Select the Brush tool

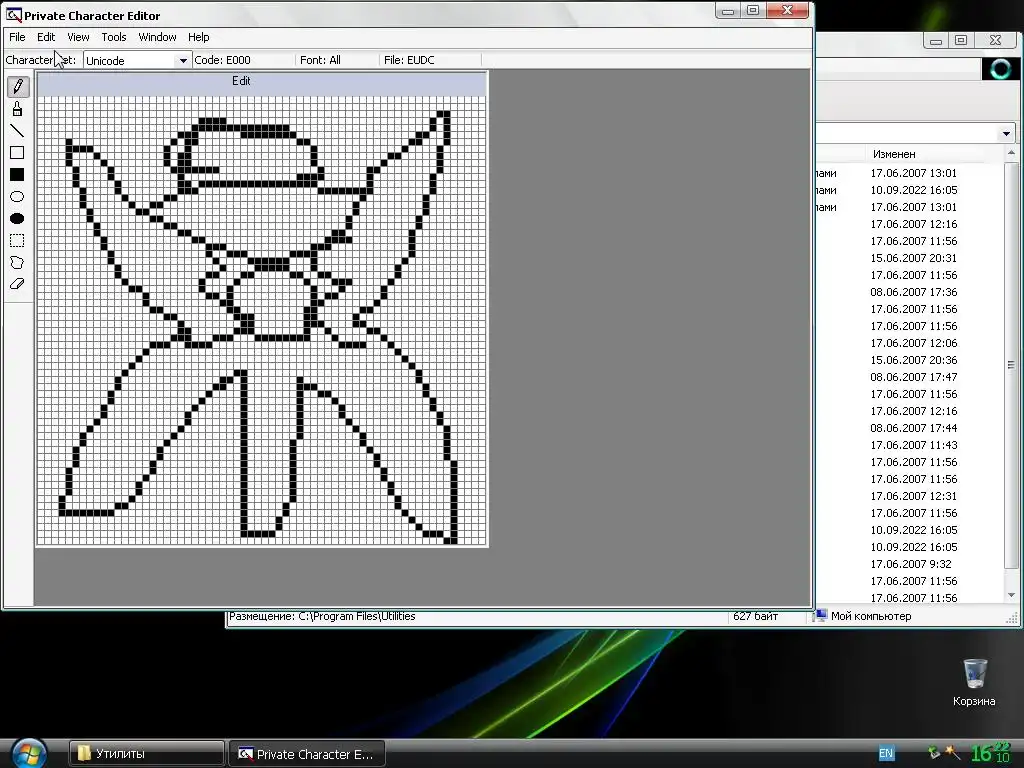click(x=18, y=108)
